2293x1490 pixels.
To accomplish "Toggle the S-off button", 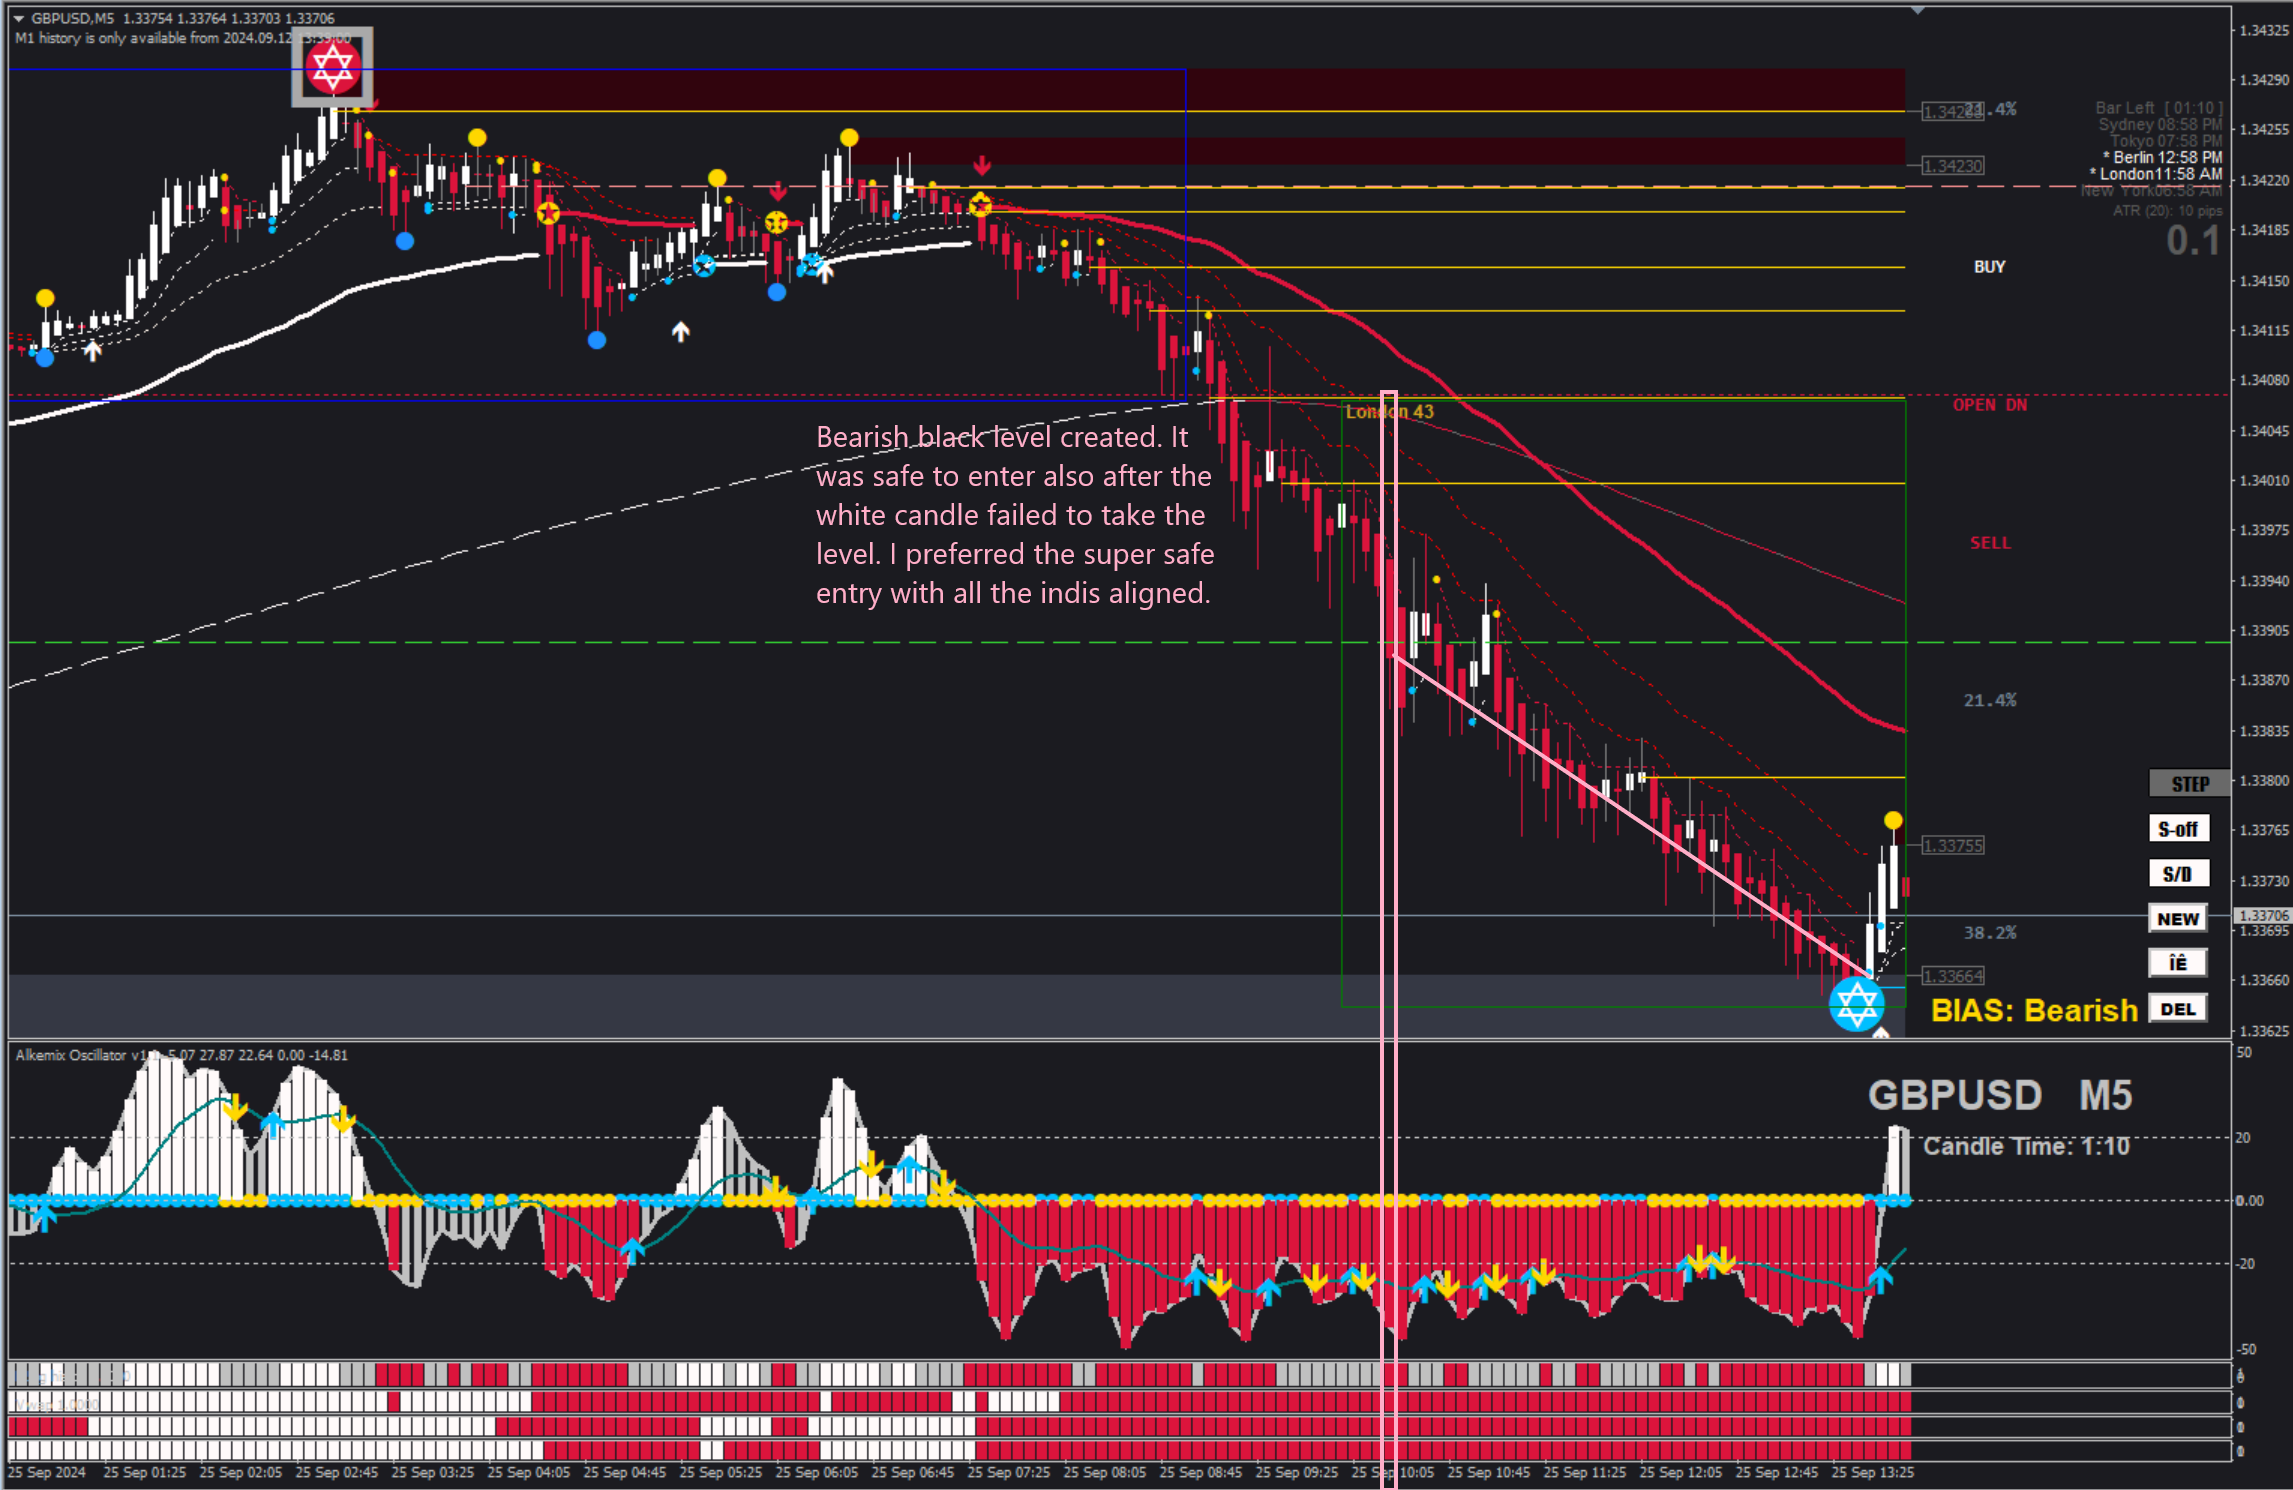I will (2177, 829).
